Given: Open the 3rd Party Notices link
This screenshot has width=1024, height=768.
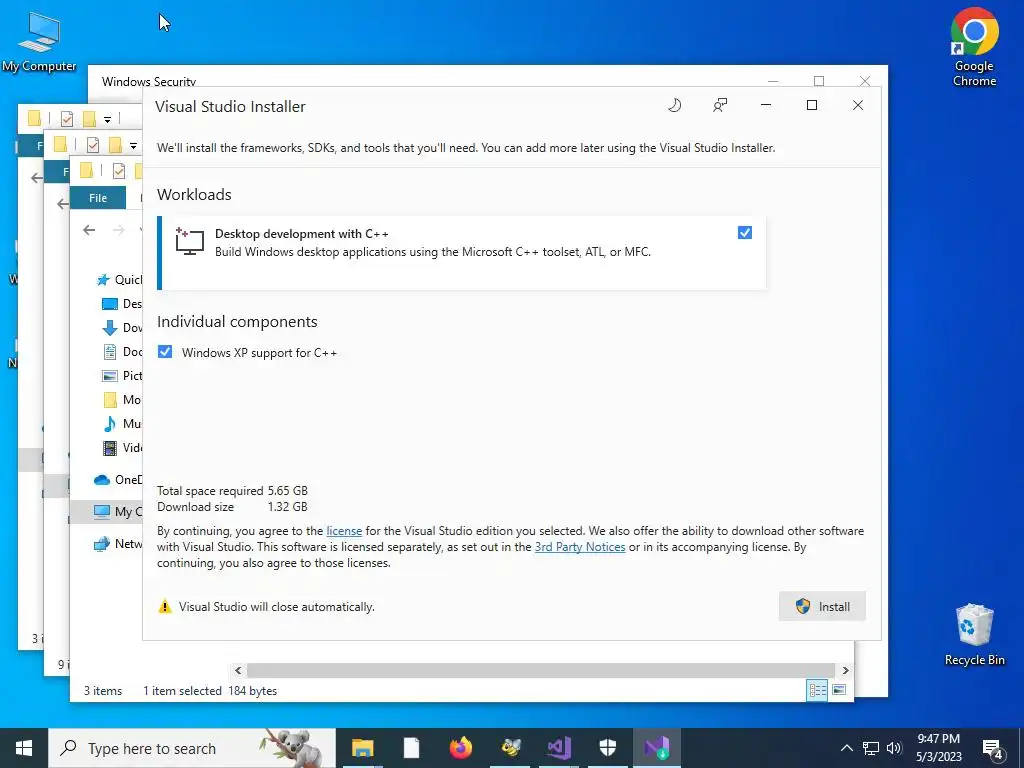Looking at the screenshot, I should pyautogui.click(x=580, y=547).
